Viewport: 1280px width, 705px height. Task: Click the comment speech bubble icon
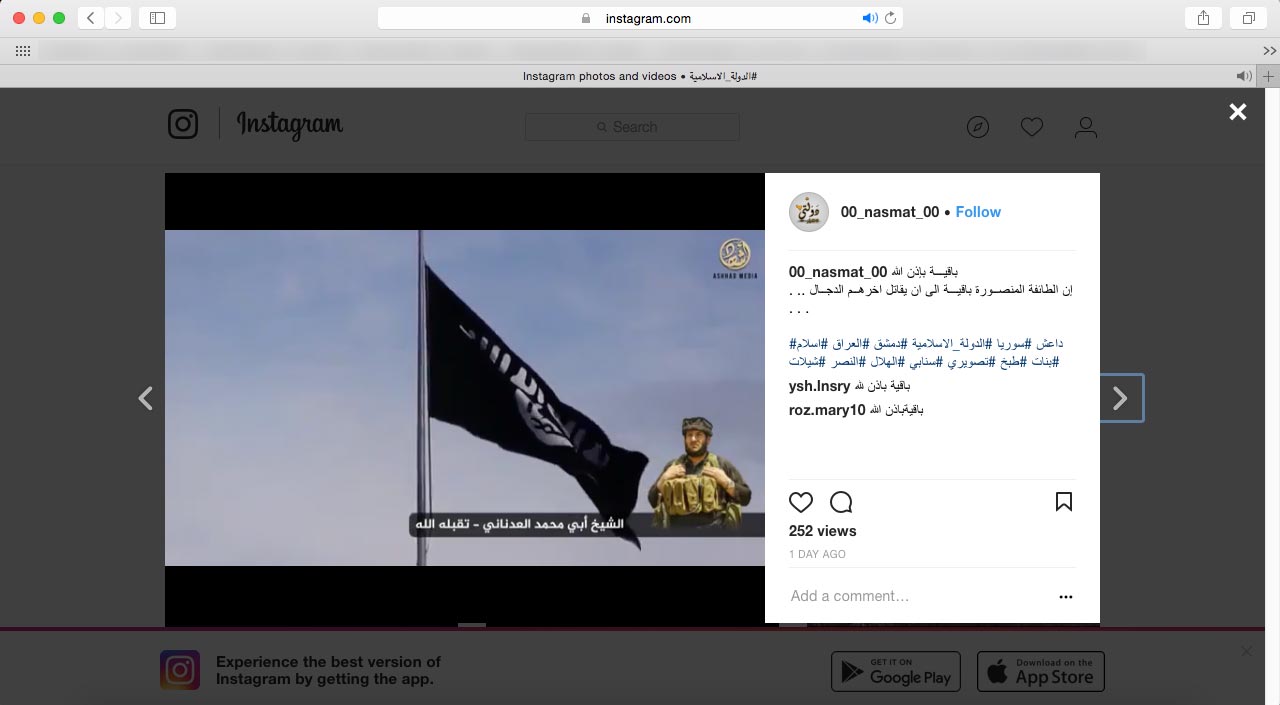[x=841, y=502]
